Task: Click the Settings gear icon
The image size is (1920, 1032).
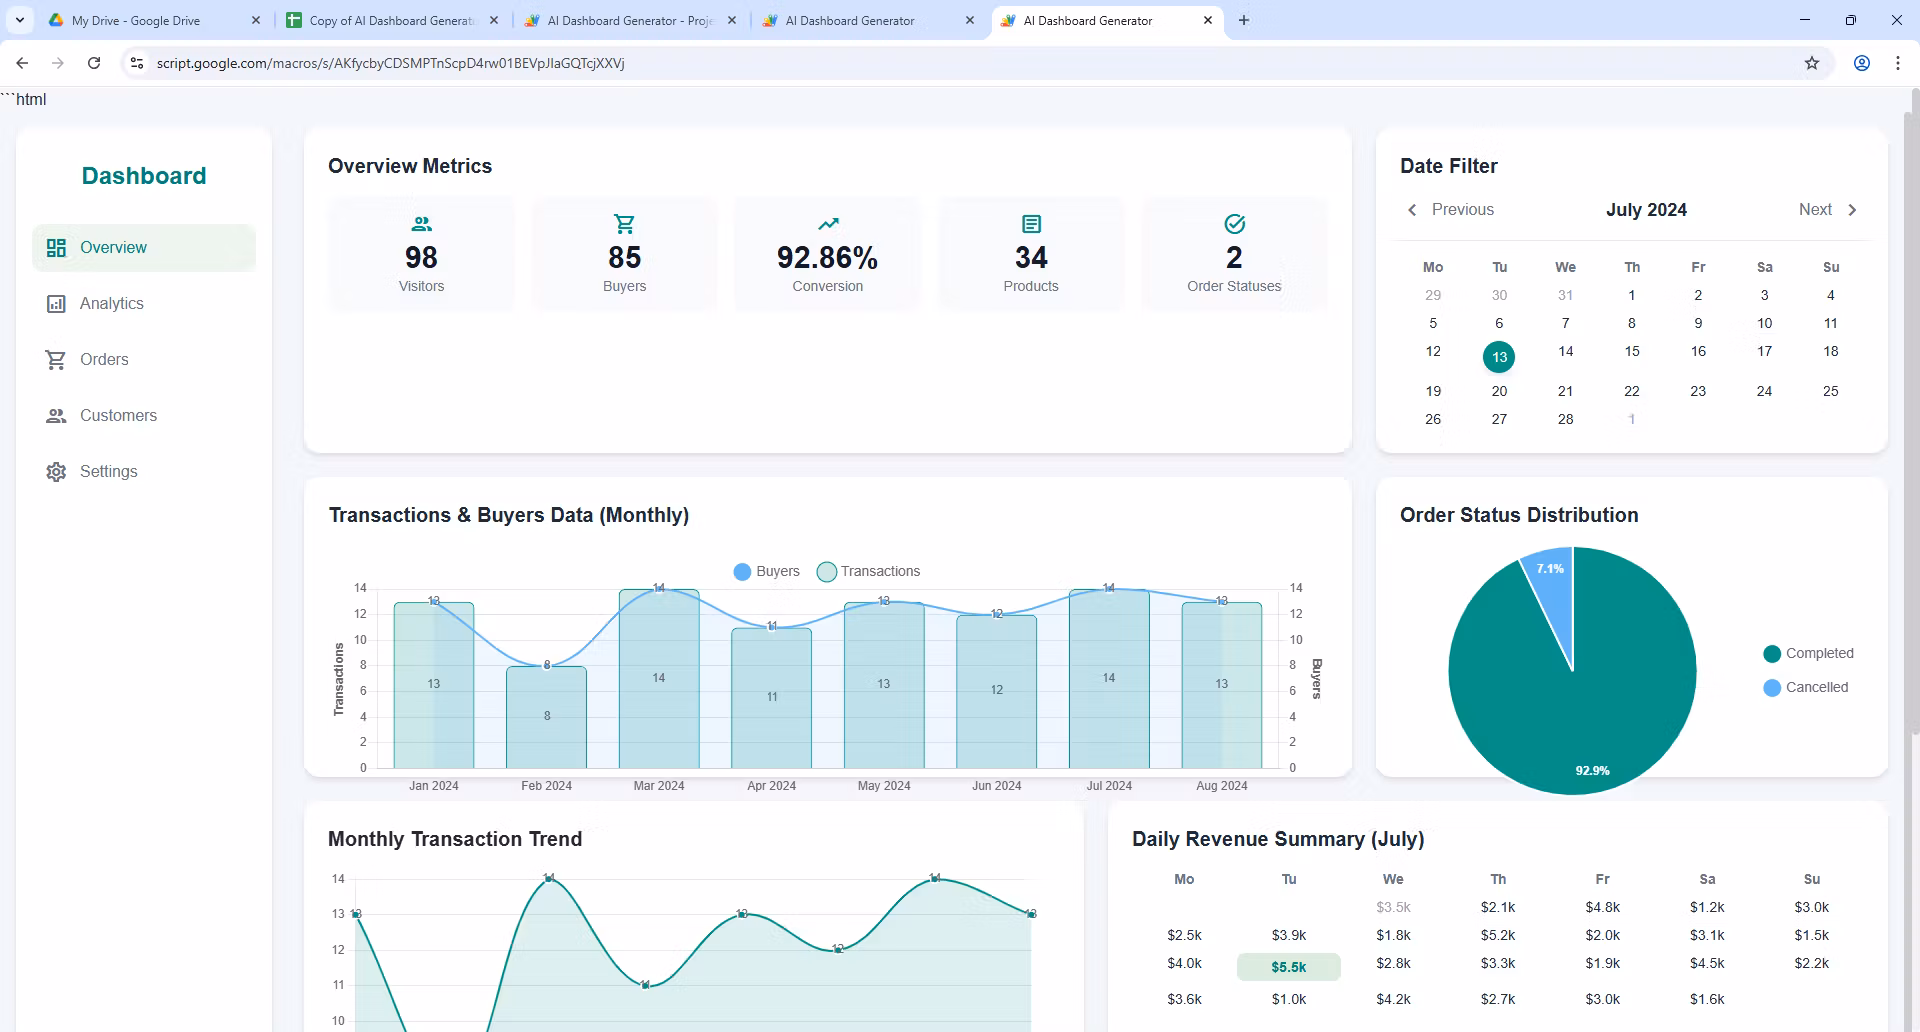Action: 56,472
